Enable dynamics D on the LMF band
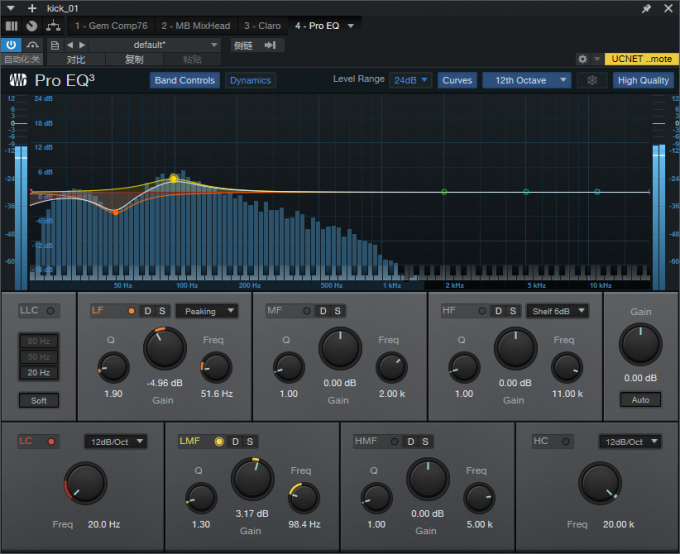 click(235, 441)
